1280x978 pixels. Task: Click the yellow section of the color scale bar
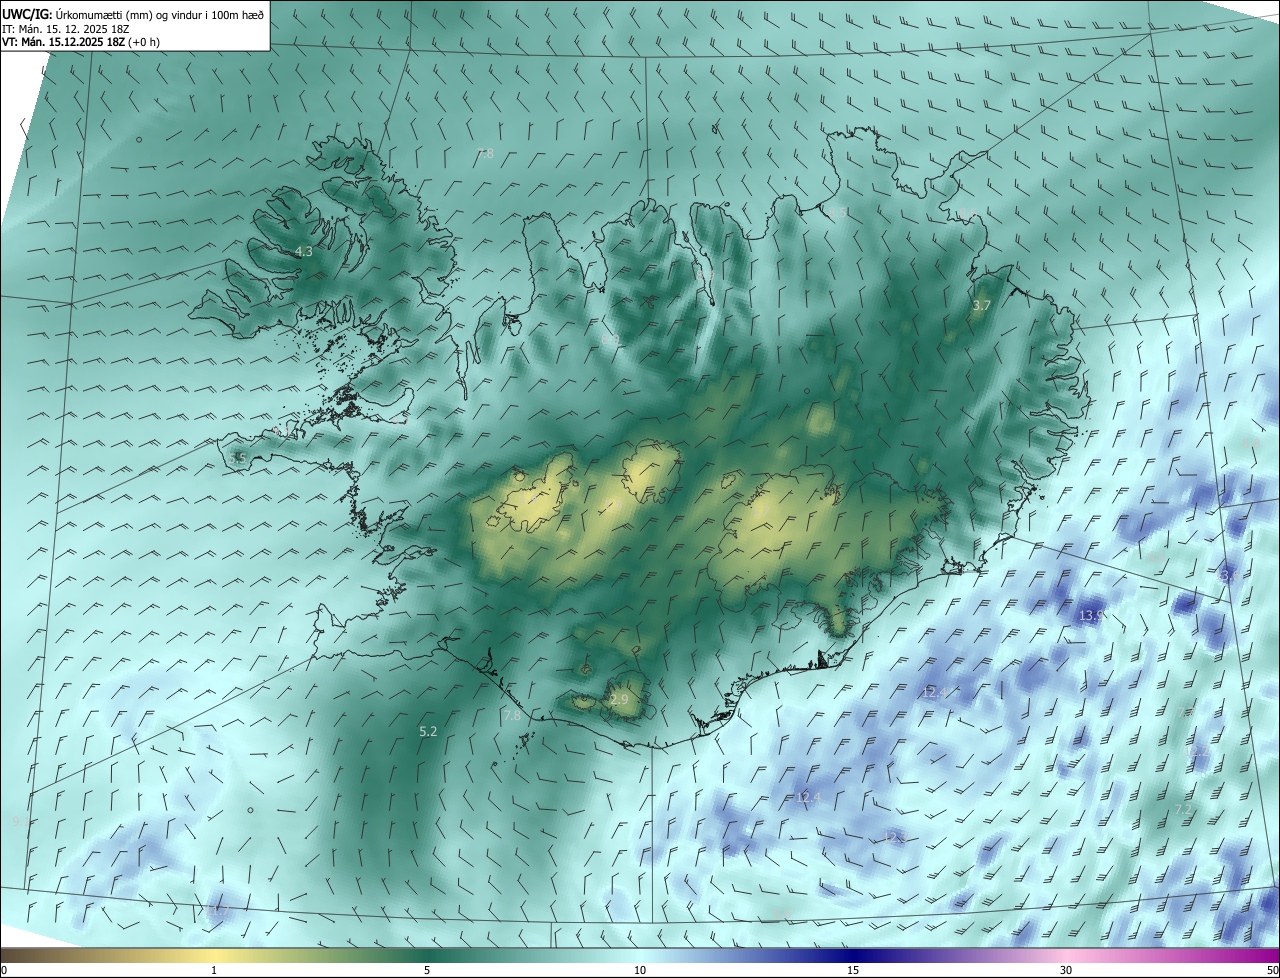click(214, 955)
